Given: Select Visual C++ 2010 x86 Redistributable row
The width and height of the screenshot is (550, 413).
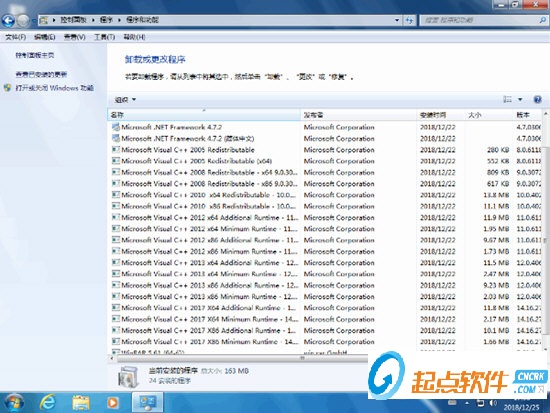Looking at the screenshot, I should pos(325,206).
